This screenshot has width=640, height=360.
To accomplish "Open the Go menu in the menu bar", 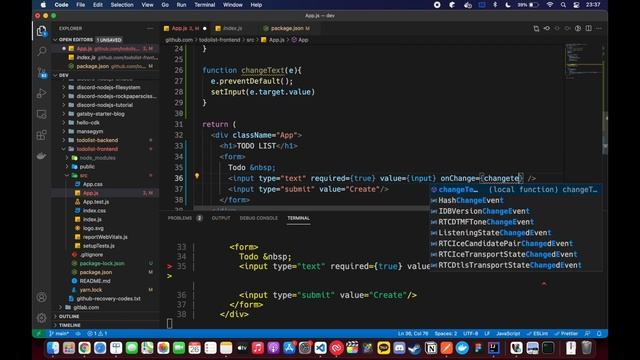I will [165, 5].
